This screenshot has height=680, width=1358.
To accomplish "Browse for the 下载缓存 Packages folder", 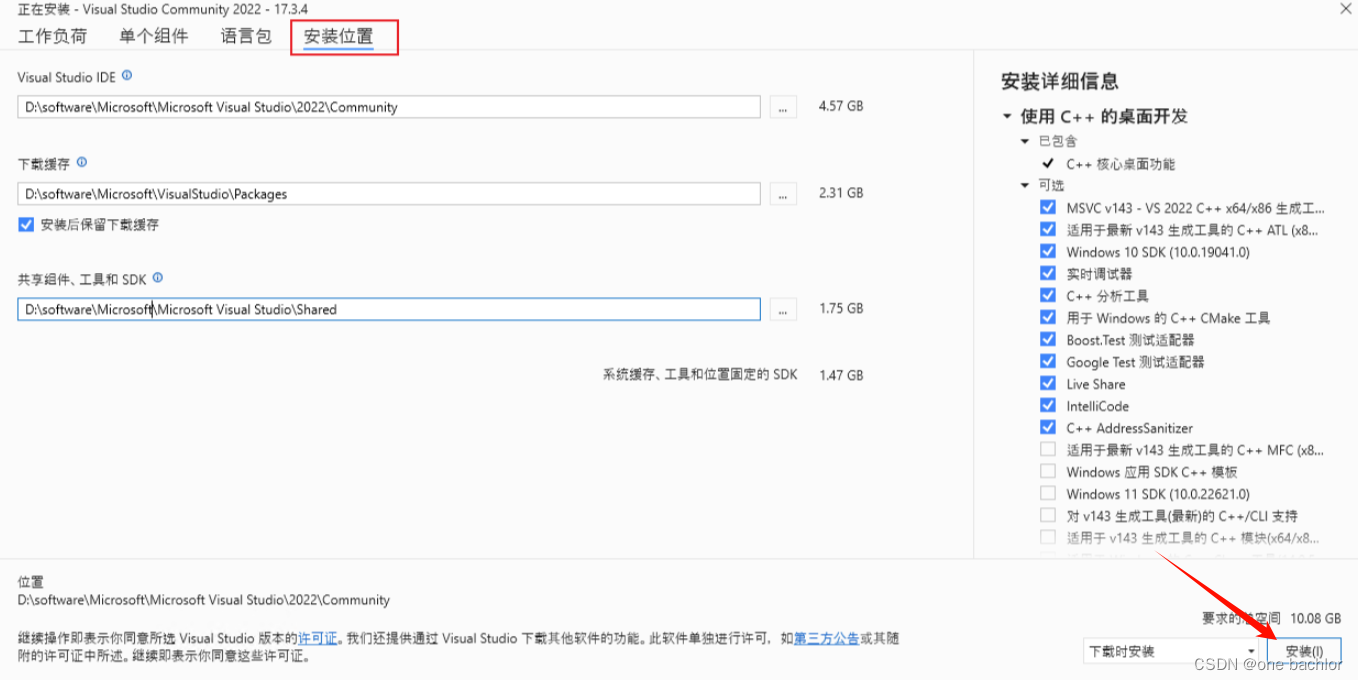I will click(x=783, y=194).
